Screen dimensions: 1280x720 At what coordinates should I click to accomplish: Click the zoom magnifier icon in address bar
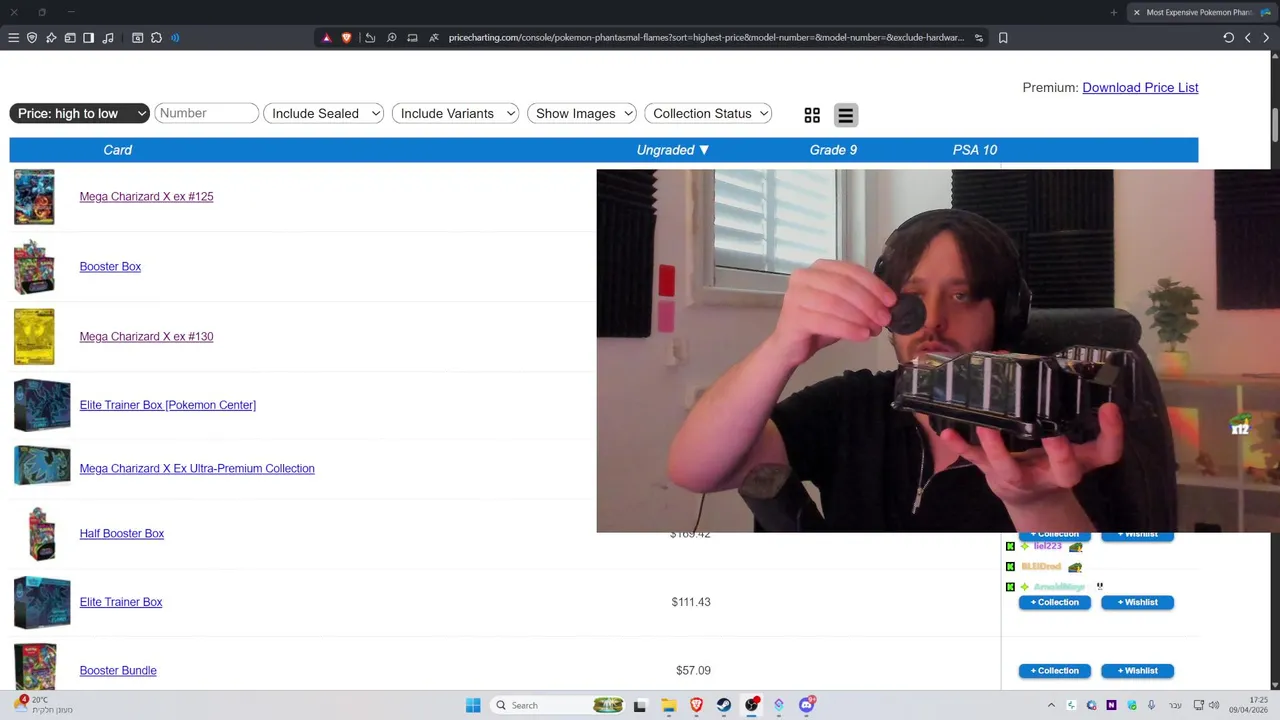tap(392, 38)
